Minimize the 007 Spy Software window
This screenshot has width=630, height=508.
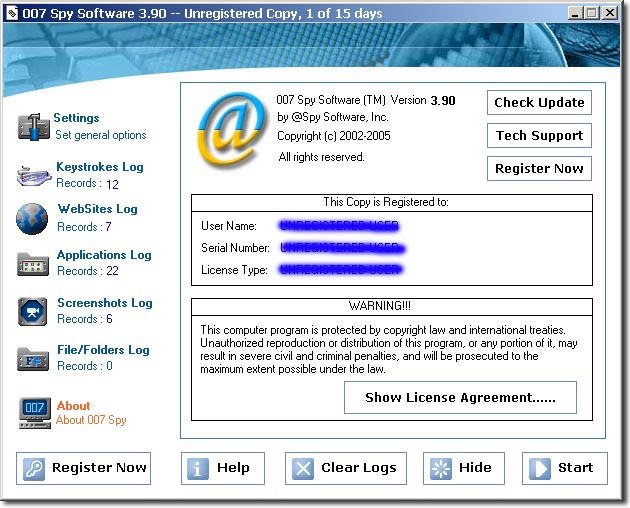[x=575, y=13]
